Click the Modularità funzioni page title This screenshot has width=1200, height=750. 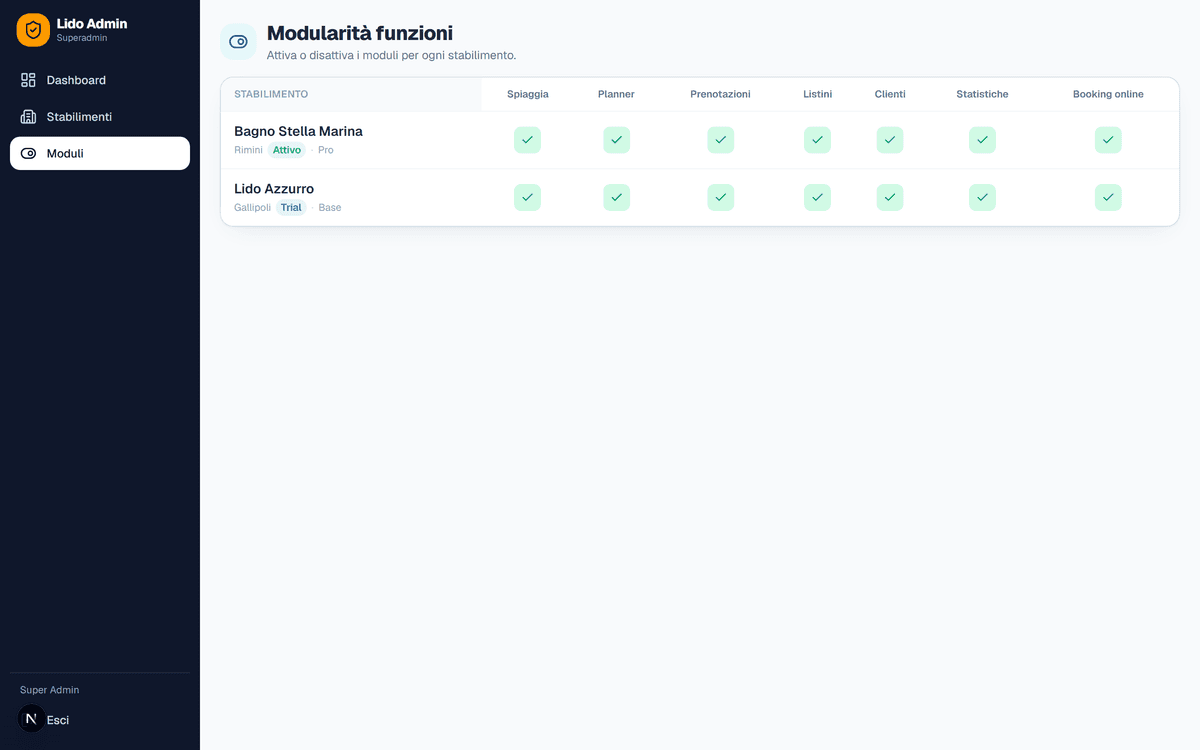click(360, 33)
